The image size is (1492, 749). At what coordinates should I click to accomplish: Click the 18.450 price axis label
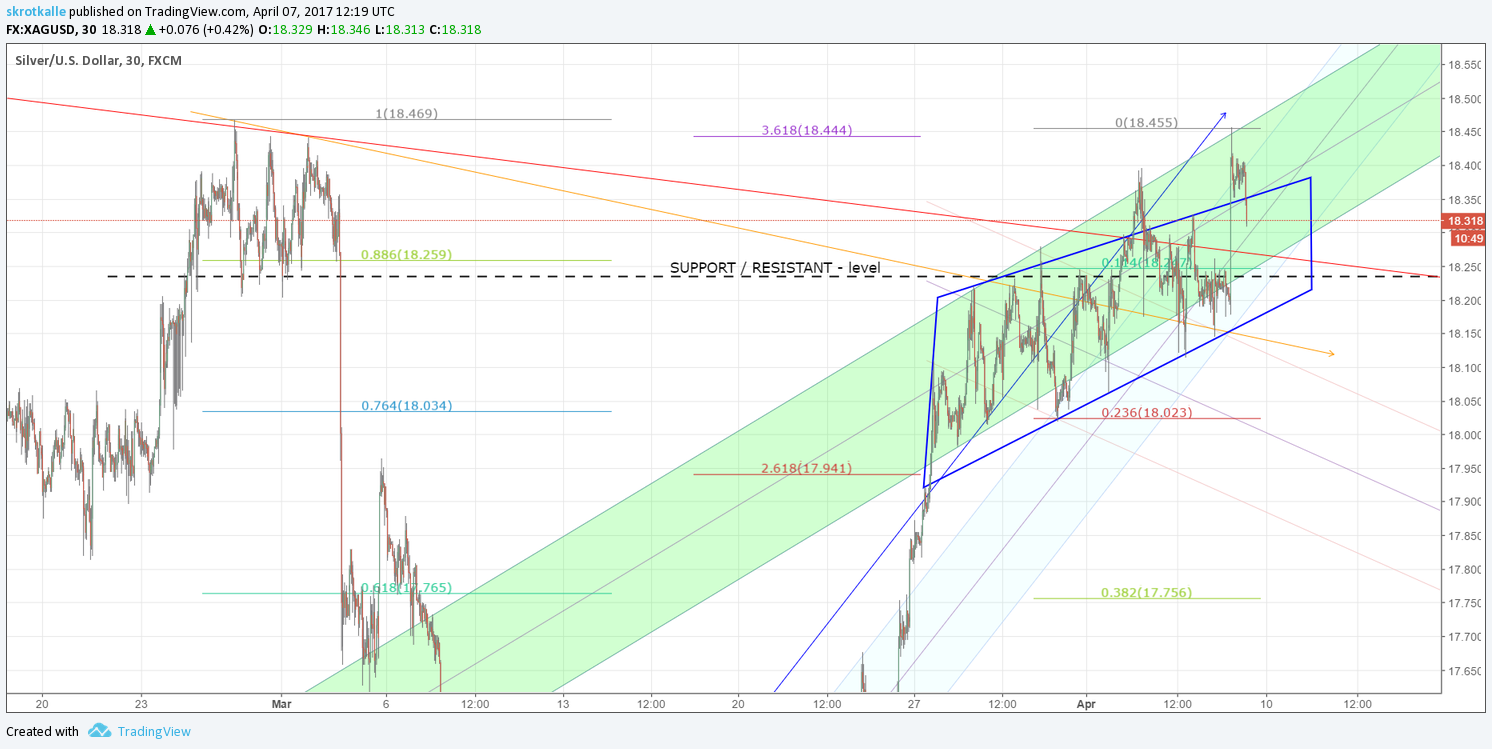[x=1464, y=132]
